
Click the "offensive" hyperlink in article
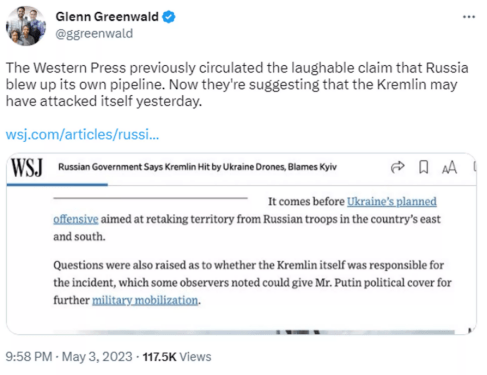[76, 219]
